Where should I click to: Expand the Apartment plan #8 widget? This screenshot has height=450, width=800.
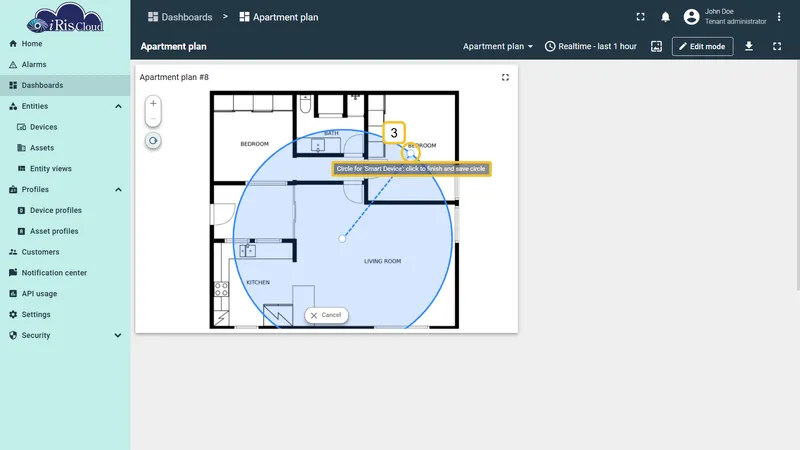click(x=505, y=78)
